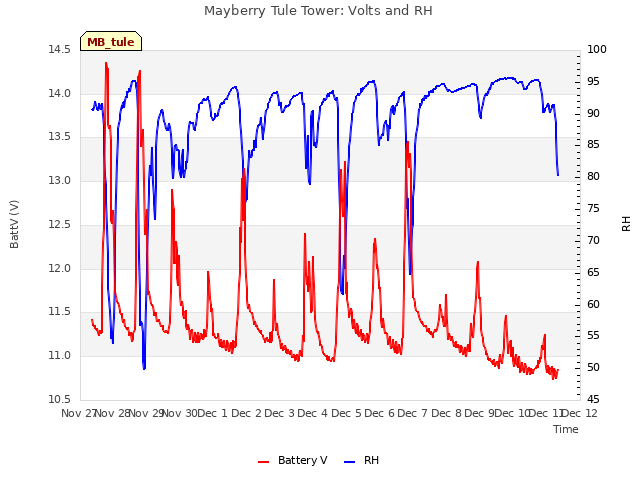Viewport: 640px width, 480px height.
Task: Click the 55 right axis tick label
Action: pos(593,336)
